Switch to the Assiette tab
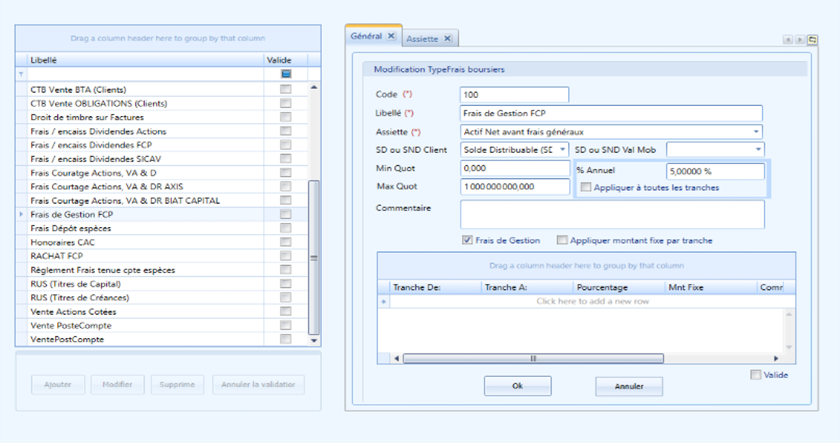Viewport: 840px width, 443px height. click(422, 39)
